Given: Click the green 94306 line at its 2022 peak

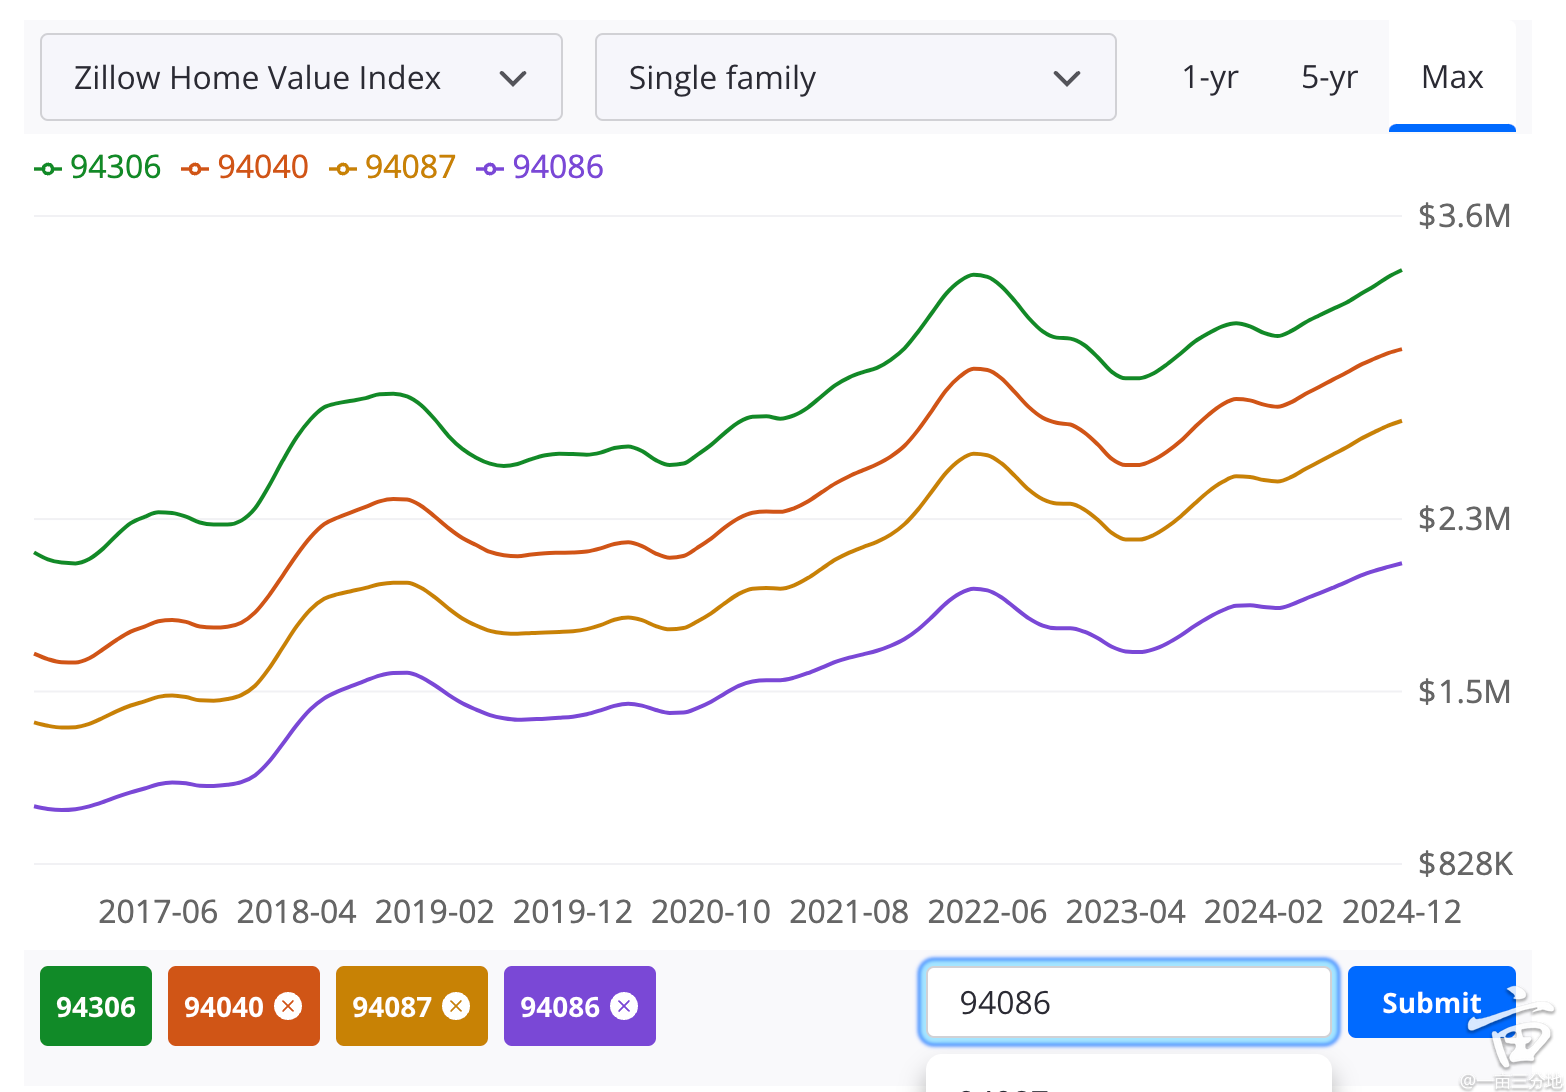Looking at the screenshot, I should [975, 274].
